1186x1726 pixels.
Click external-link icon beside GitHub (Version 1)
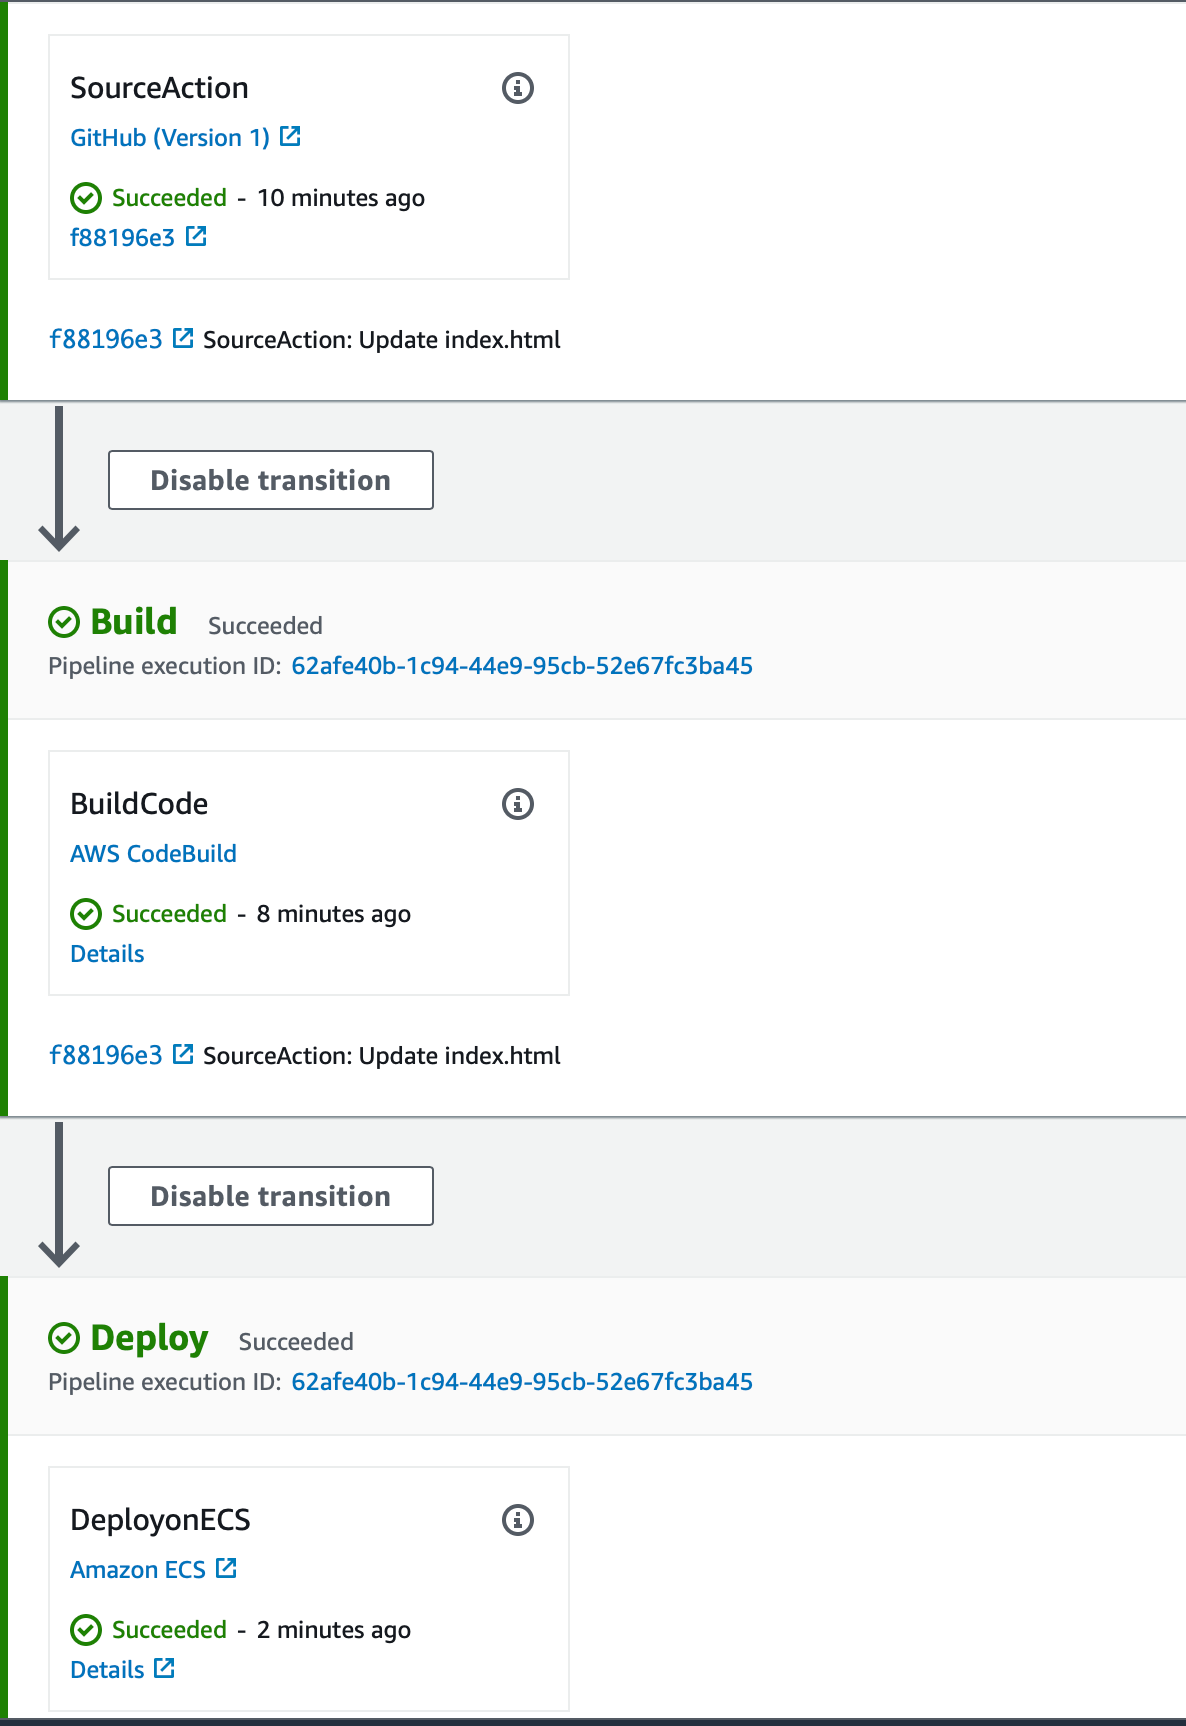pyautogui.click(x=290, y=136)
